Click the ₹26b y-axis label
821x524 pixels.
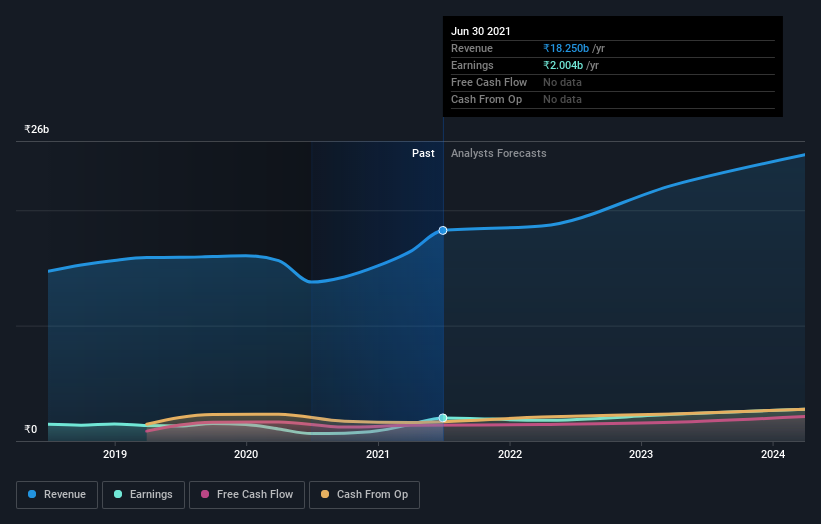tap(37, 129)
